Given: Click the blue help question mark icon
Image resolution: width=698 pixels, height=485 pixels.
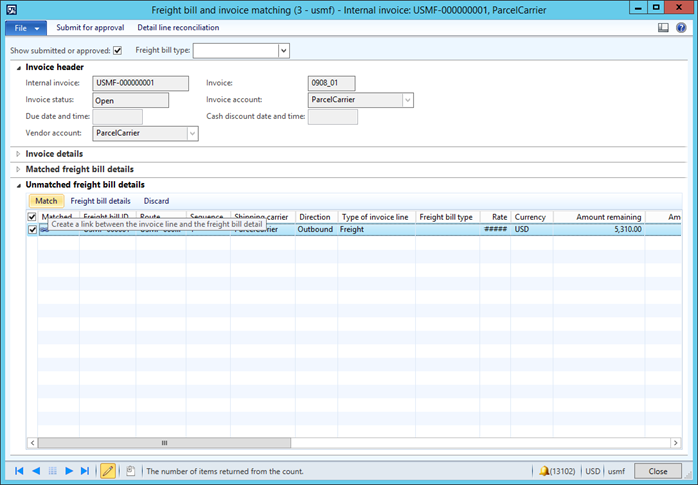Looking at the screenshot, I should click(x=682, y=28).
